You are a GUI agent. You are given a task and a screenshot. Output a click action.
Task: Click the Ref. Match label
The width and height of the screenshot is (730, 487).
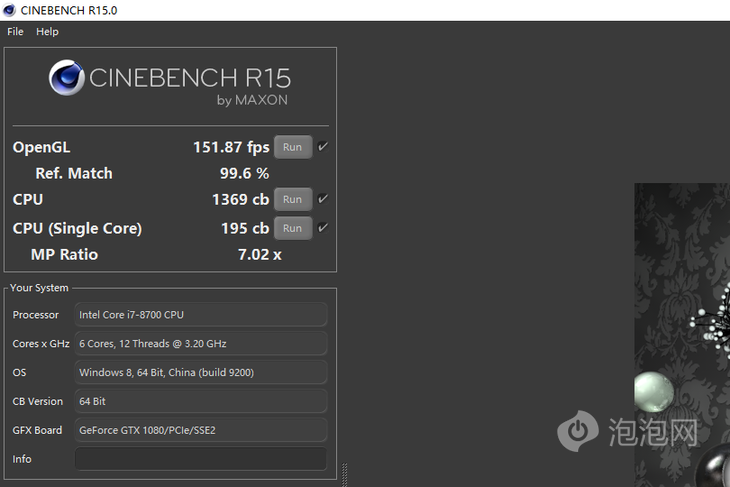[x=74, y=173]
